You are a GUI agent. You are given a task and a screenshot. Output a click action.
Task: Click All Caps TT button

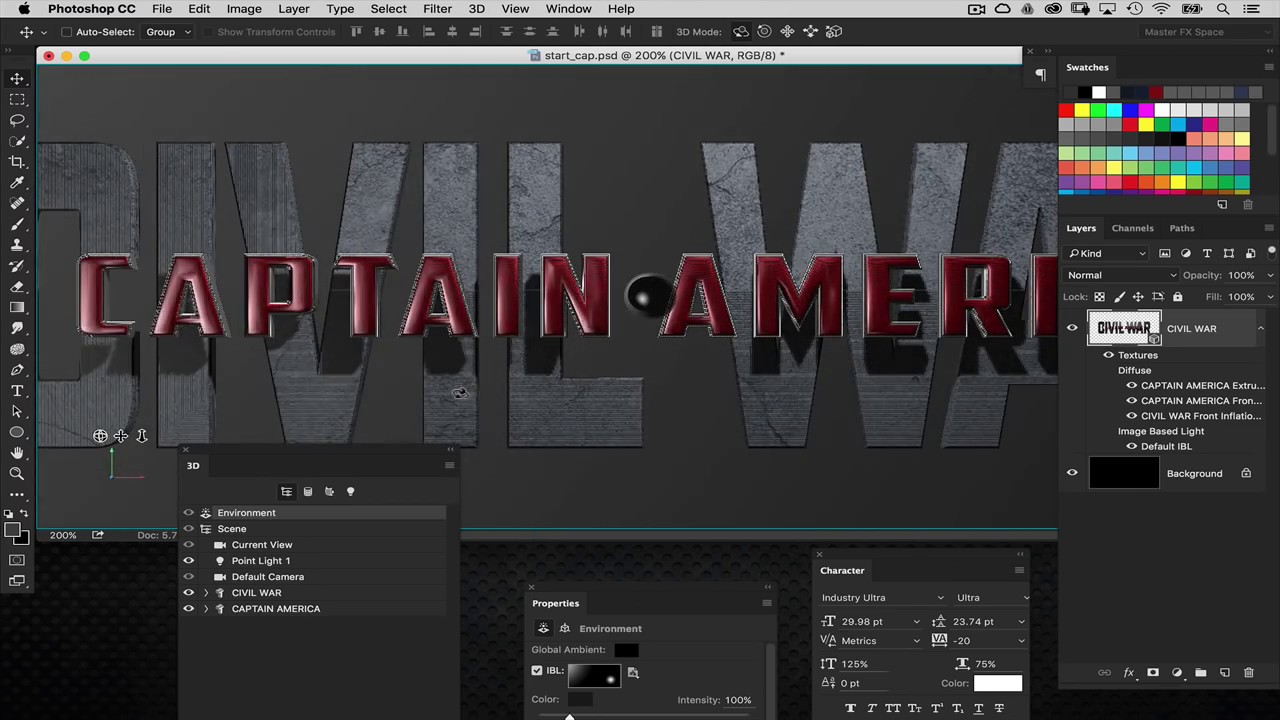click(892, 708)
